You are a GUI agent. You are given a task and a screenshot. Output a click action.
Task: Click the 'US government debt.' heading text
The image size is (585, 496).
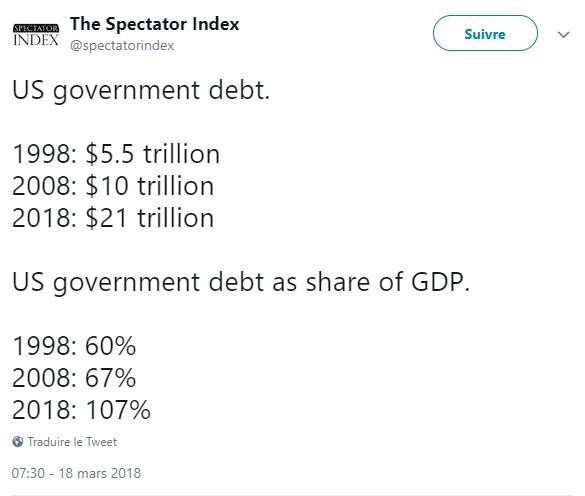click(141, 91)
